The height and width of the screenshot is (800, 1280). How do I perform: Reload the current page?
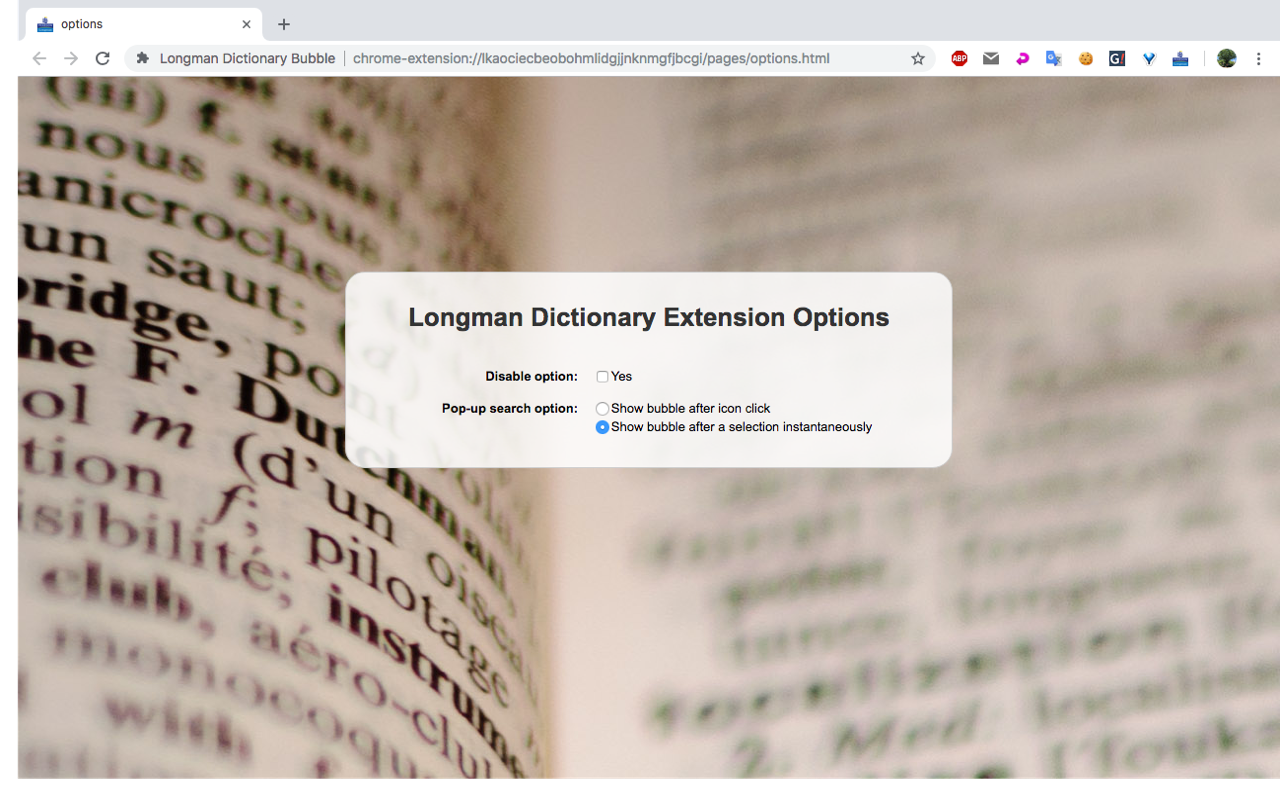point(103,58)
